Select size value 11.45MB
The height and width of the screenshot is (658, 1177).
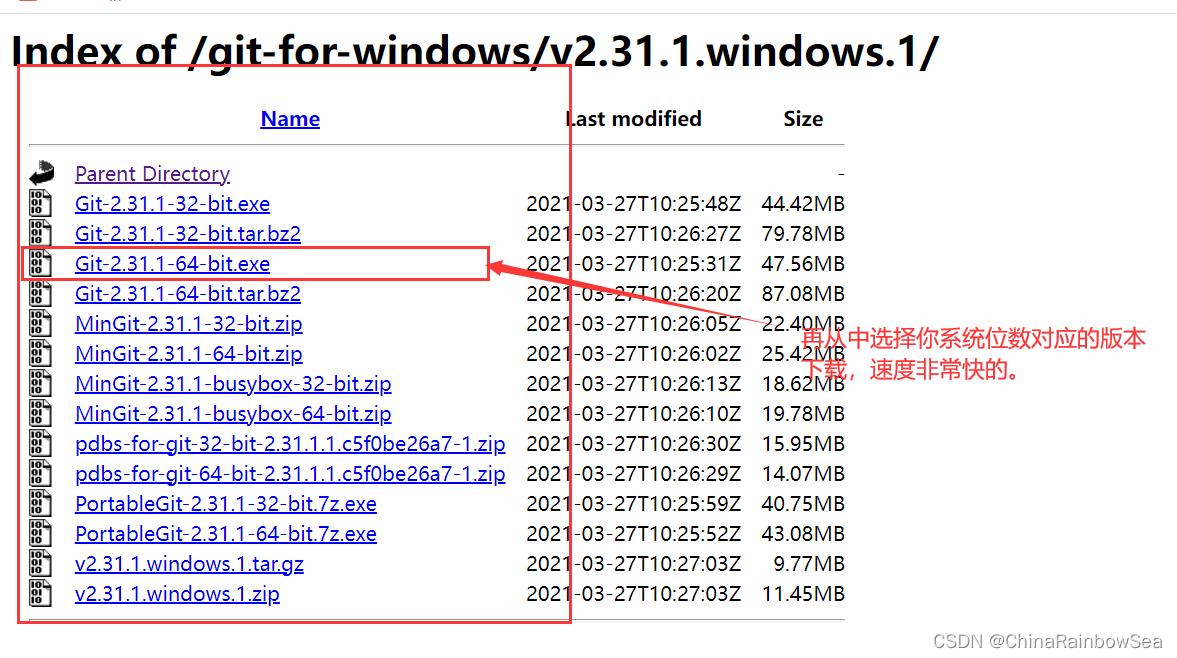click(x=802, y=593)
